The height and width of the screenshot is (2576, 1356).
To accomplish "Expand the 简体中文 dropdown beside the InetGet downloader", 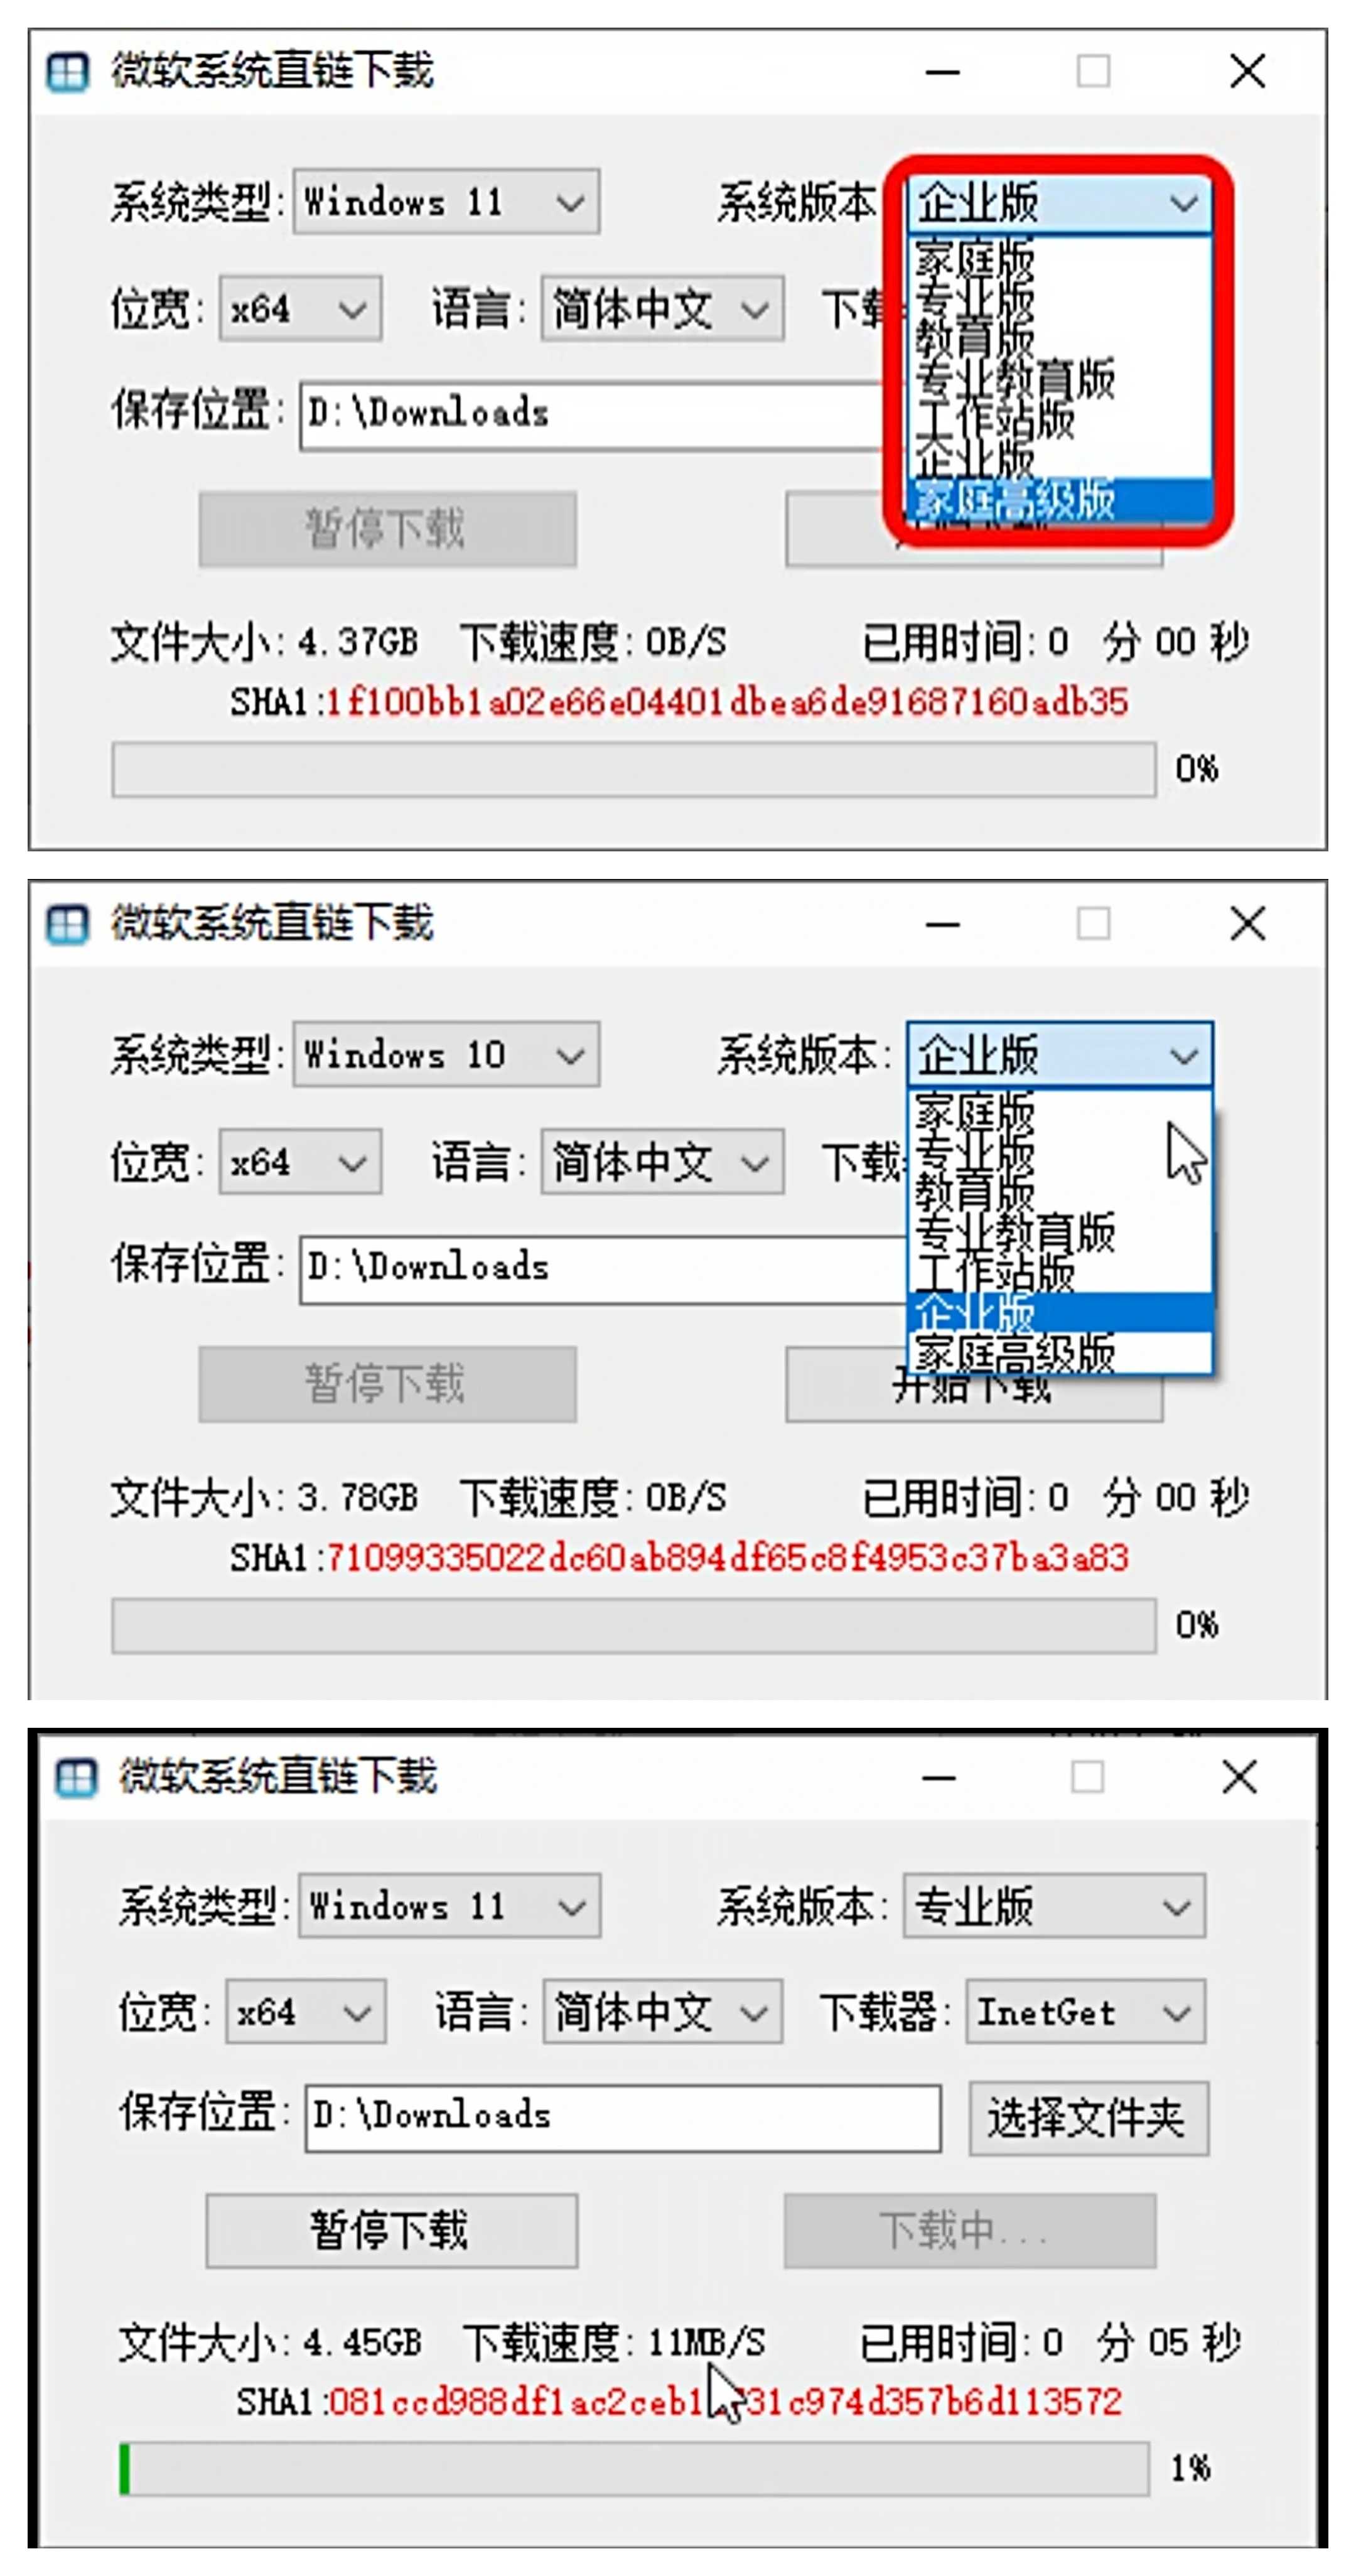I will pyautogui.click(x=662, y=2011).
